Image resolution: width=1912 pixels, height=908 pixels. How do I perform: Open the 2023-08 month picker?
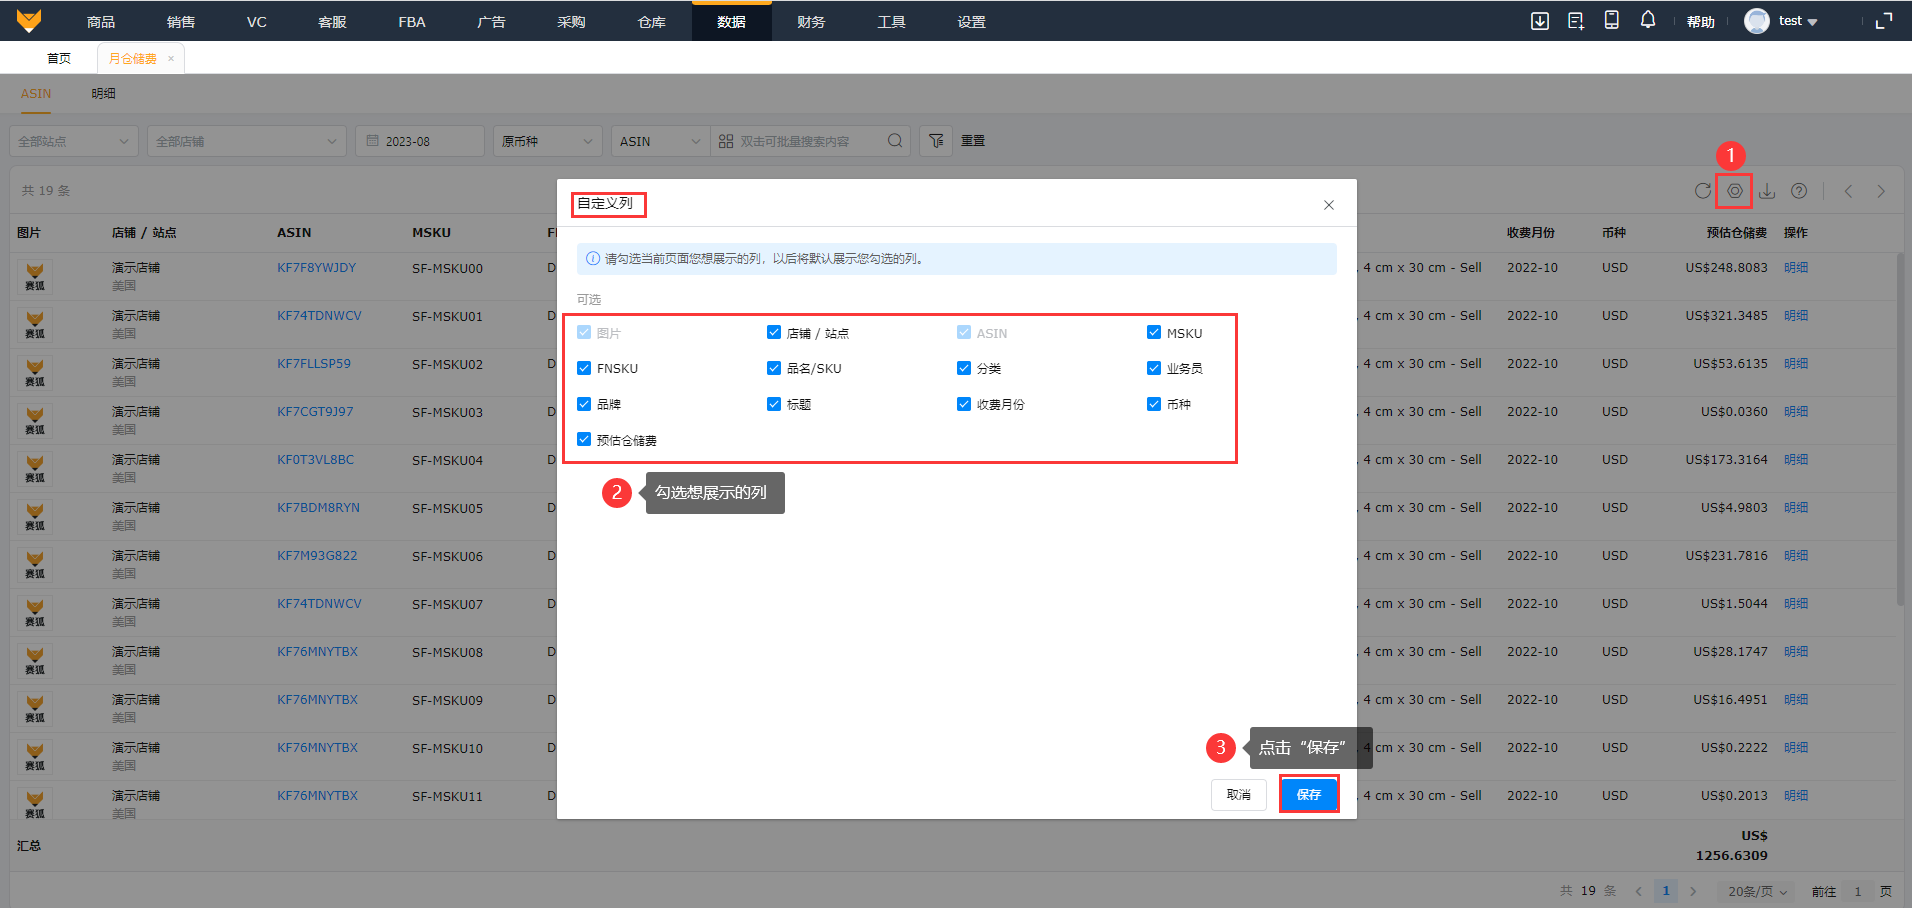[420, 141]
